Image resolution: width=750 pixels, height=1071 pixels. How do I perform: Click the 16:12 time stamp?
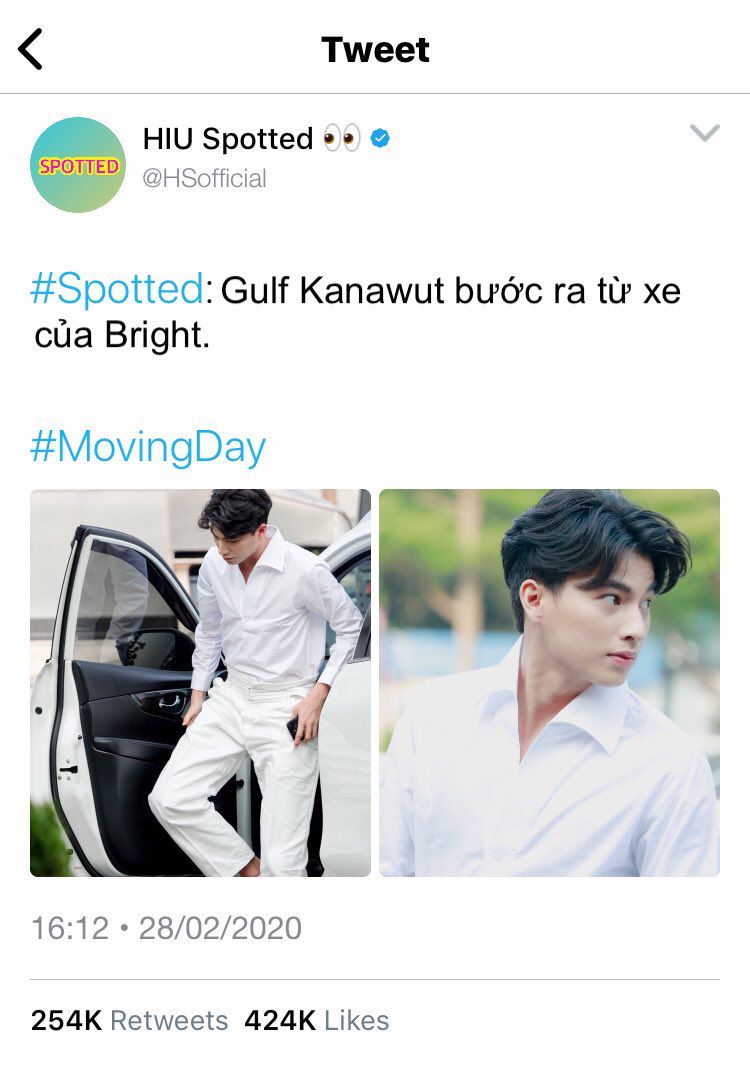tap(70, 928)
